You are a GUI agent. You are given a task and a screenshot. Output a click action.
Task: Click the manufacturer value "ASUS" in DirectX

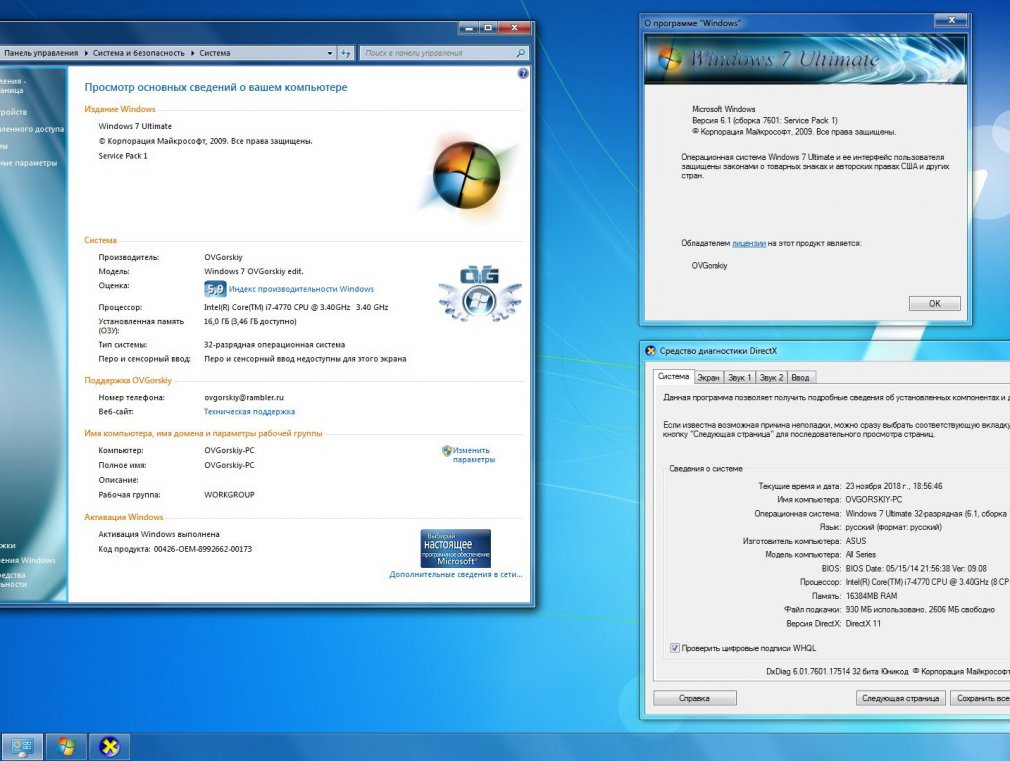855,541
